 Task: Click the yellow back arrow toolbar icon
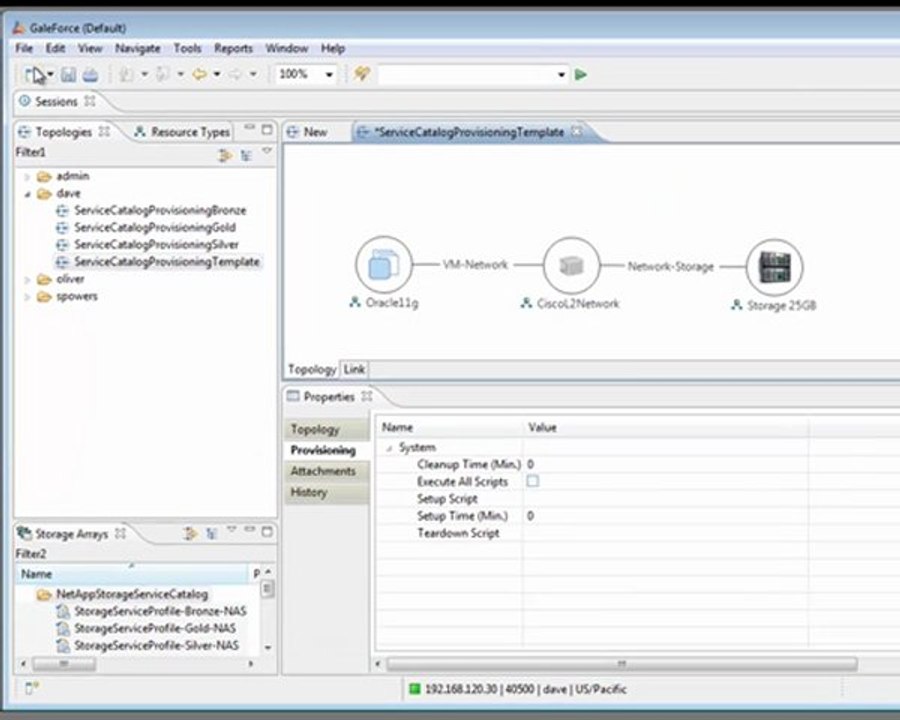pyautogui.click(x=199, y=75)
